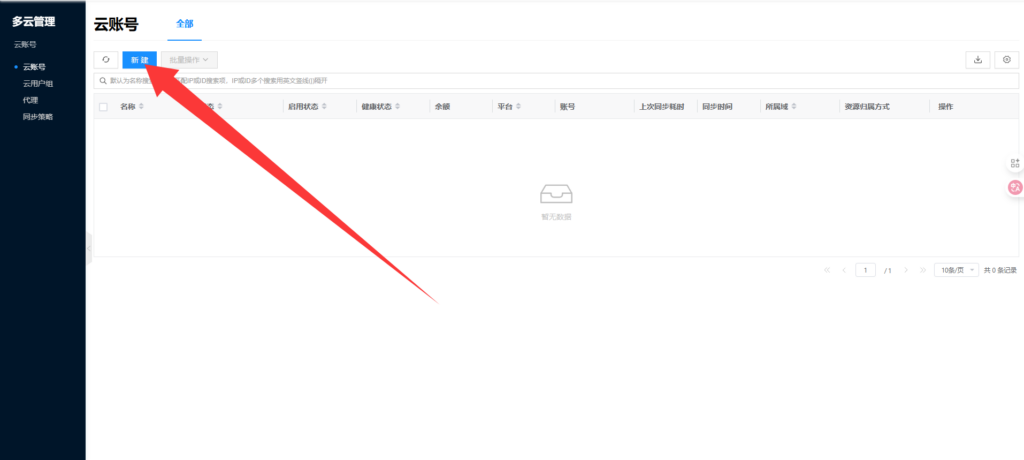Switch to the 全部 tab
Viewport: 1024px width, 460px height.
tap(184, 23)
